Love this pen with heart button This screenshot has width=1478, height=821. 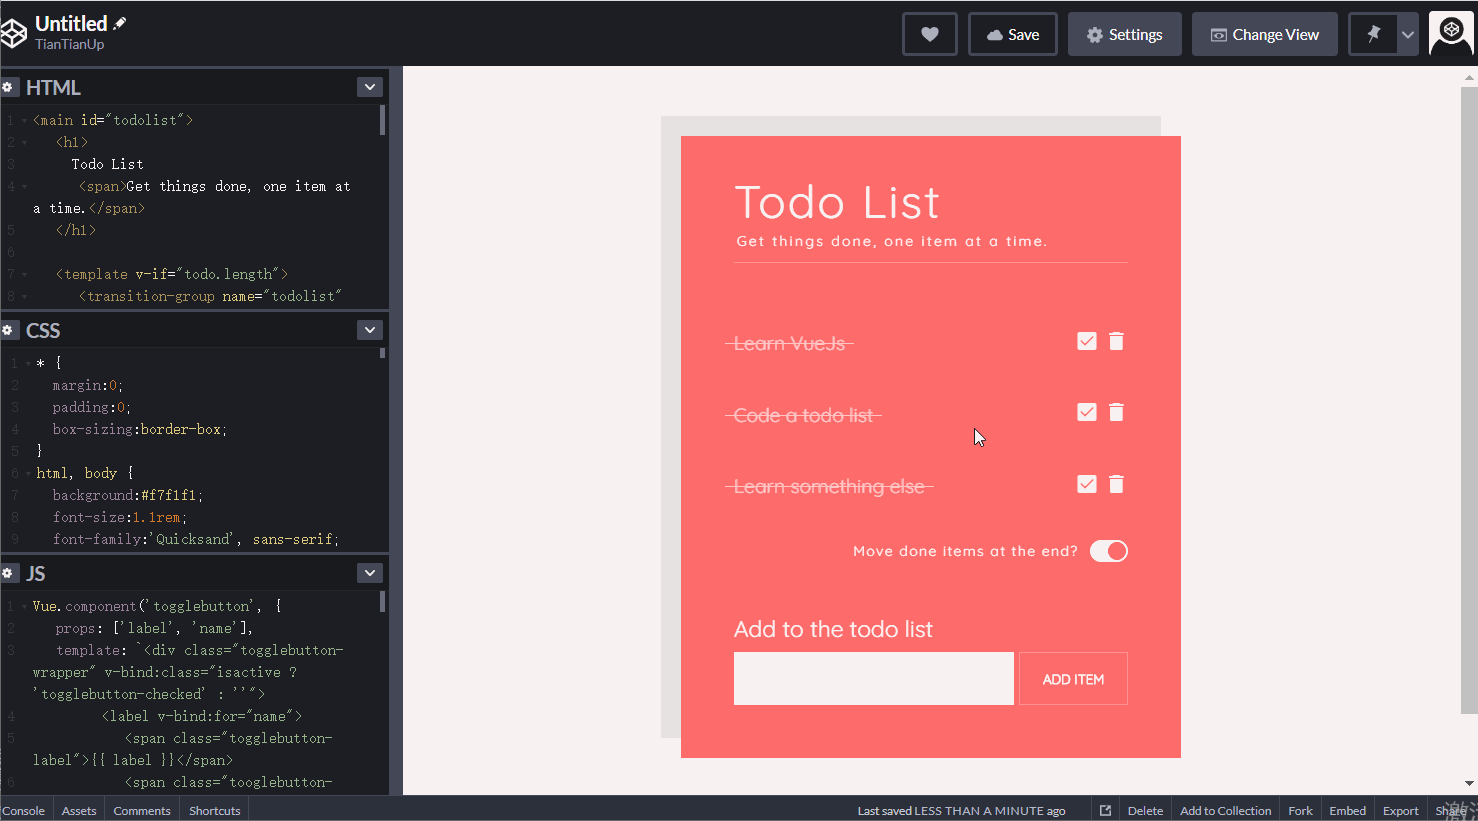point(930,34)
